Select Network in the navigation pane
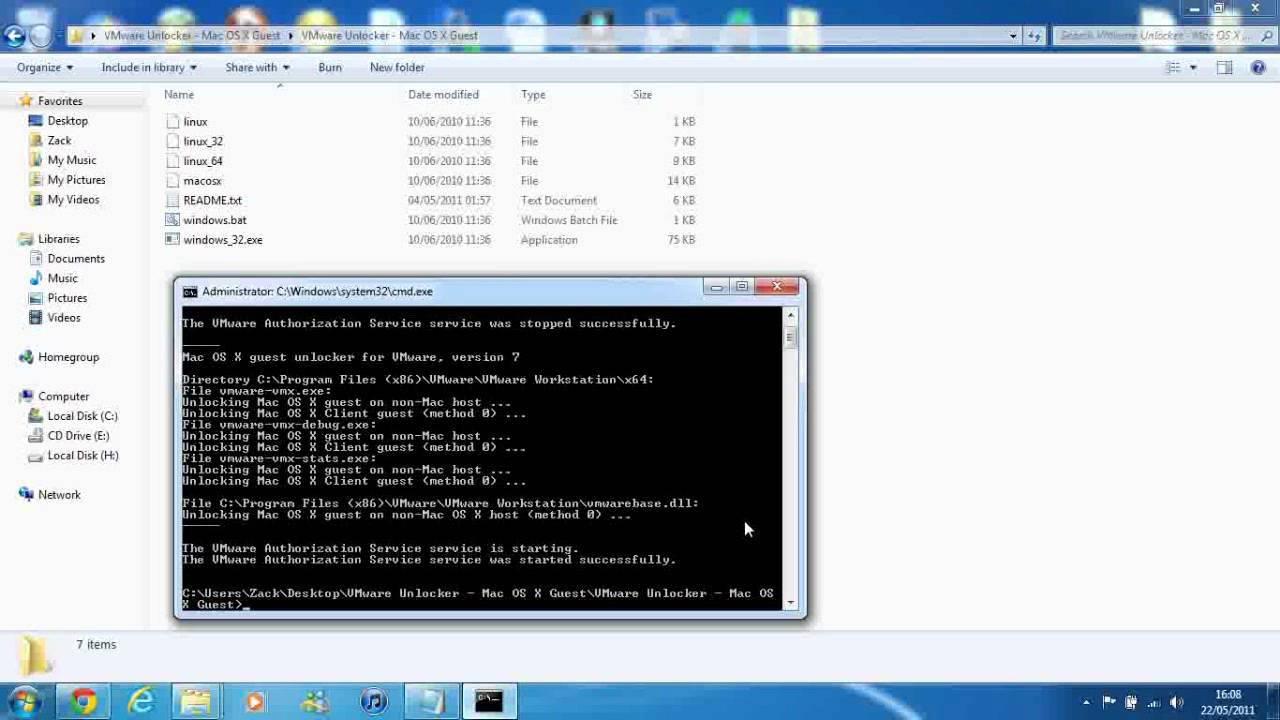Viewport: 1280px width, 720px height. tap(59, 495)
